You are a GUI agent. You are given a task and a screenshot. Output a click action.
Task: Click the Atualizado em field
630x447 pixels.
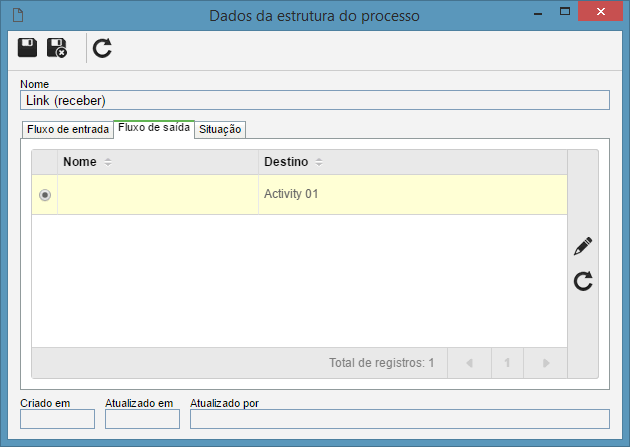[x=142, y=419]
